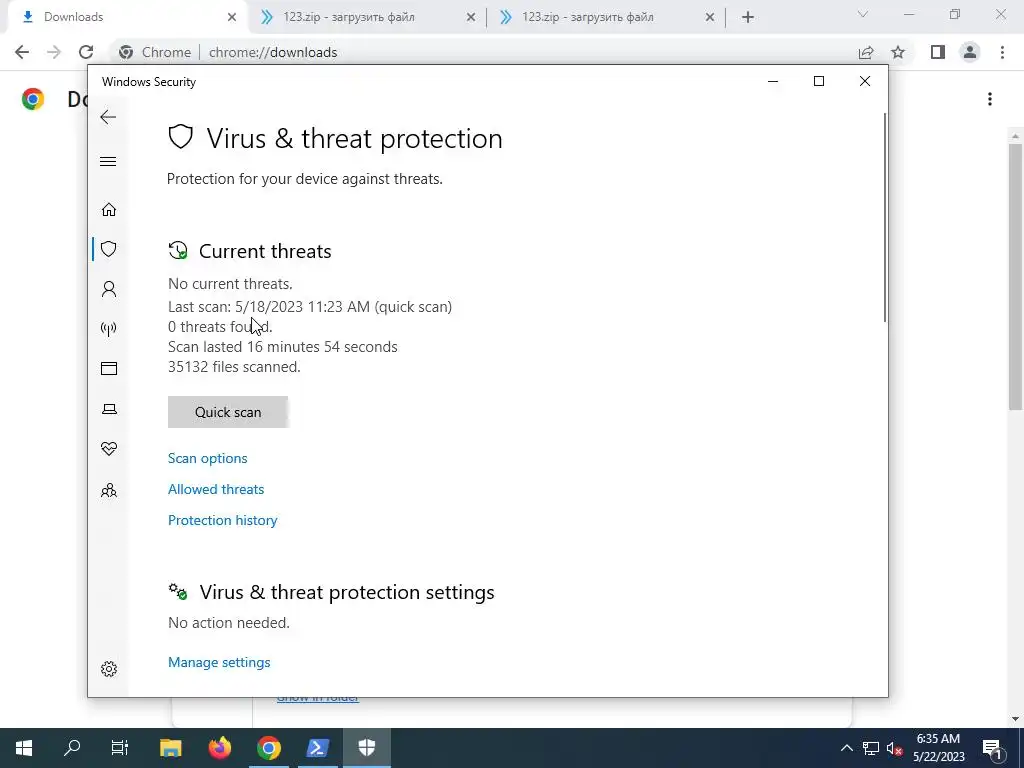Open a new Chrome tab

(748, 18)
